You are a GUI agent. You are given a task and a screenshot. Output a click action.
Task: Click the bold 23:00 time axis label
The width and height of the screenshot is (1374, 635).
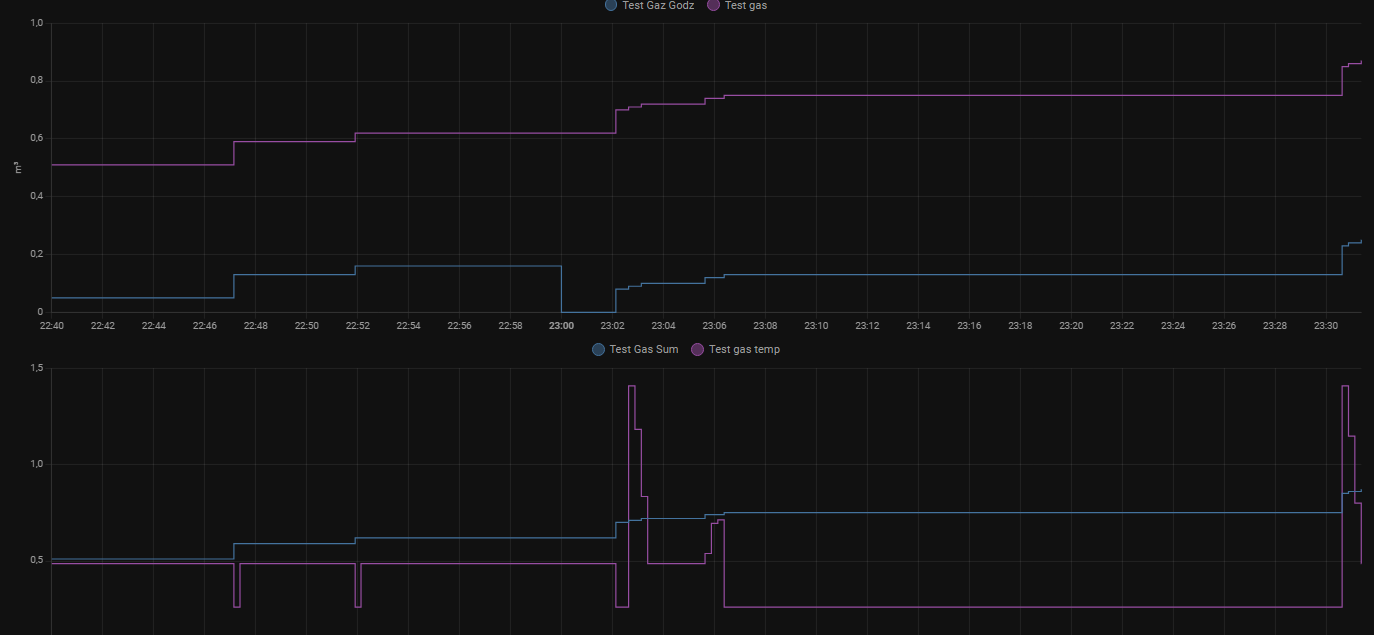(561, 326)
